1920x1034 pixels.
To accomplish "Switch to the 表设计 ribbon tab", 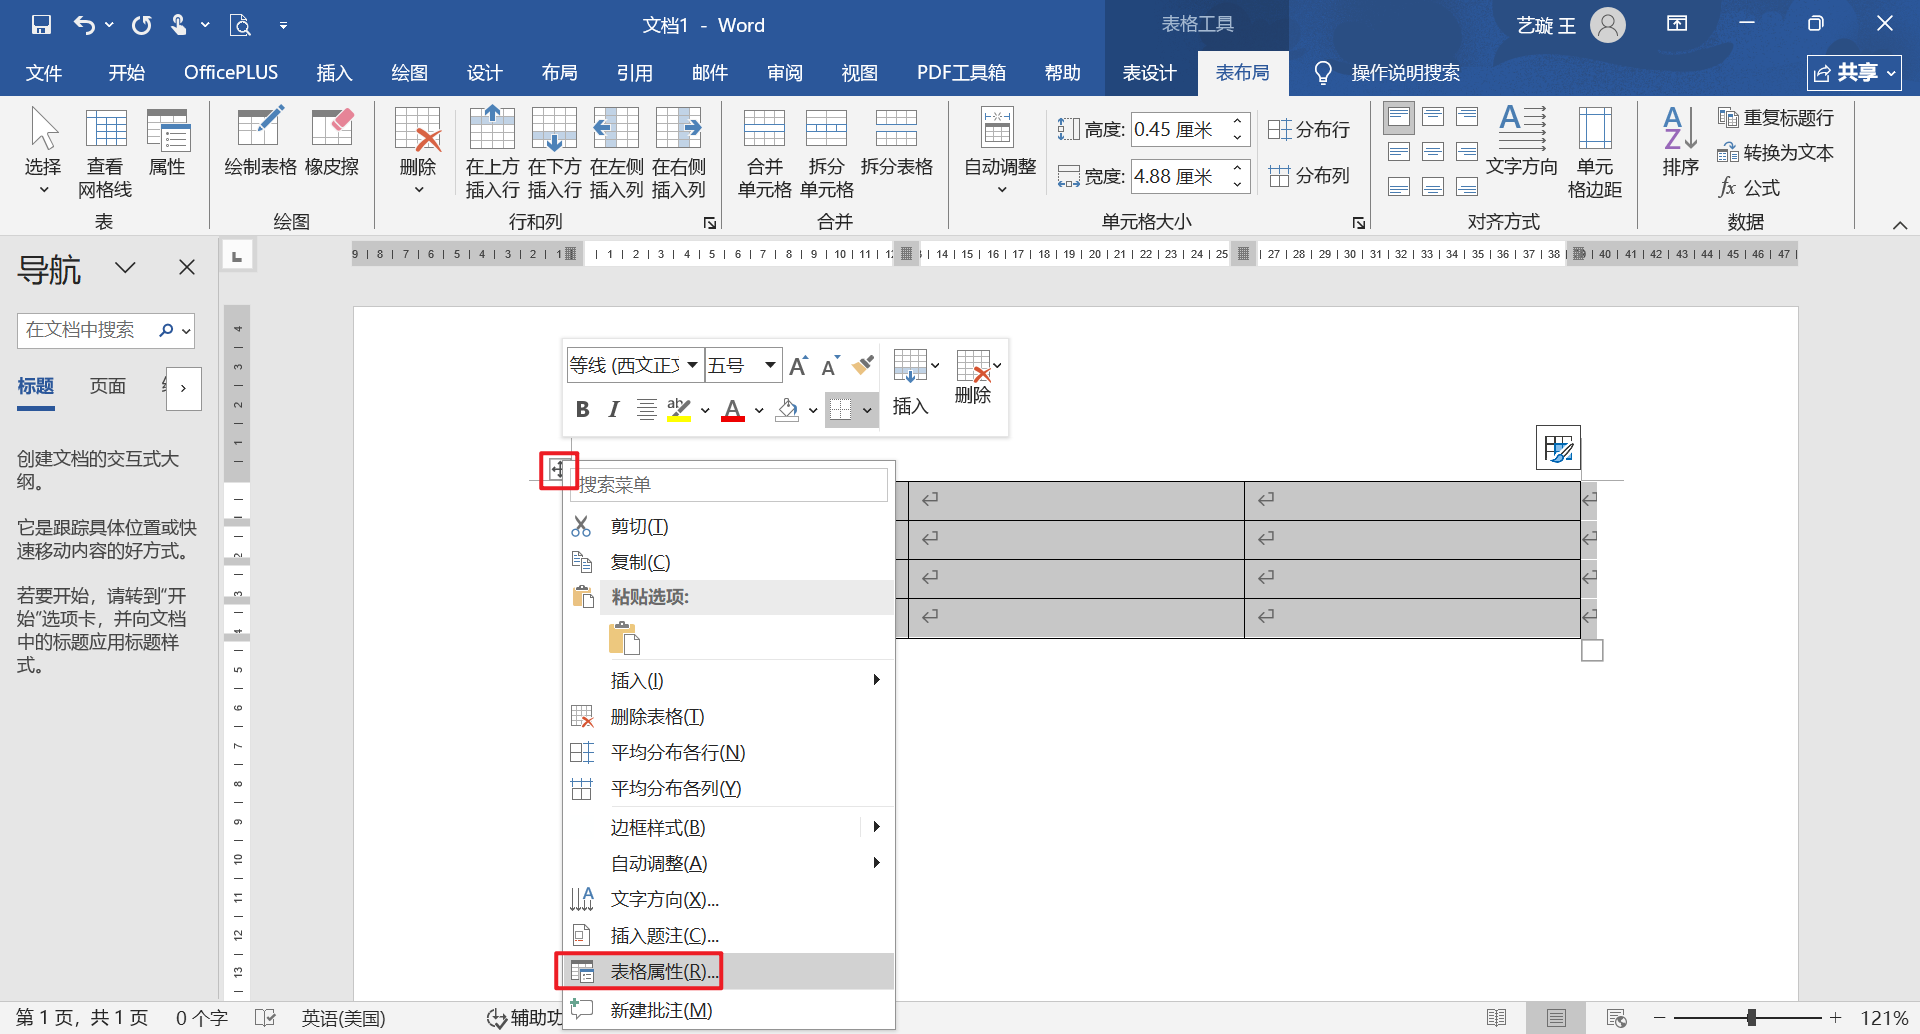I will click(x=1149, y=73).
